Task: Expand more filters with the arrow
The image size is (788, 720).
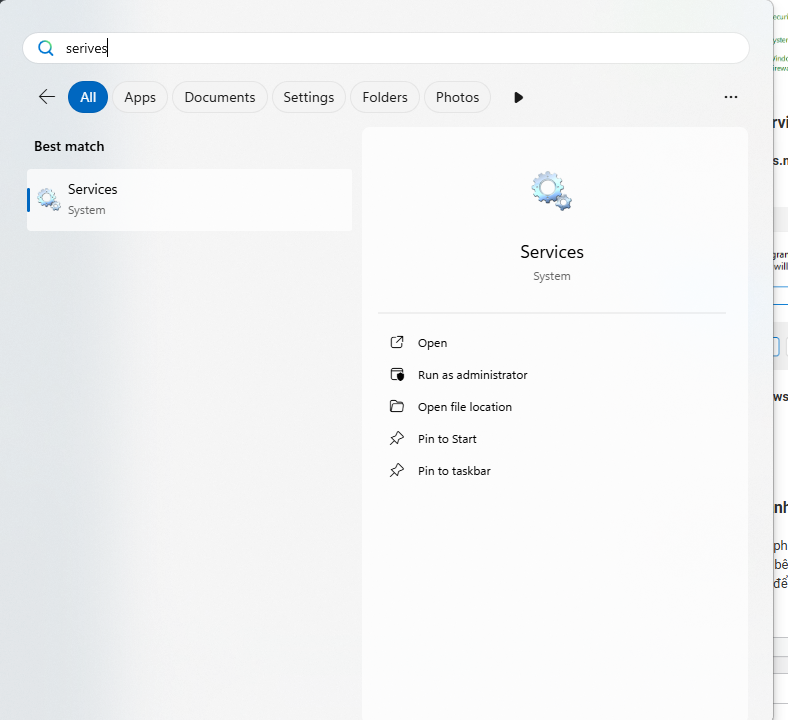Action: click(x=518, y=97)
